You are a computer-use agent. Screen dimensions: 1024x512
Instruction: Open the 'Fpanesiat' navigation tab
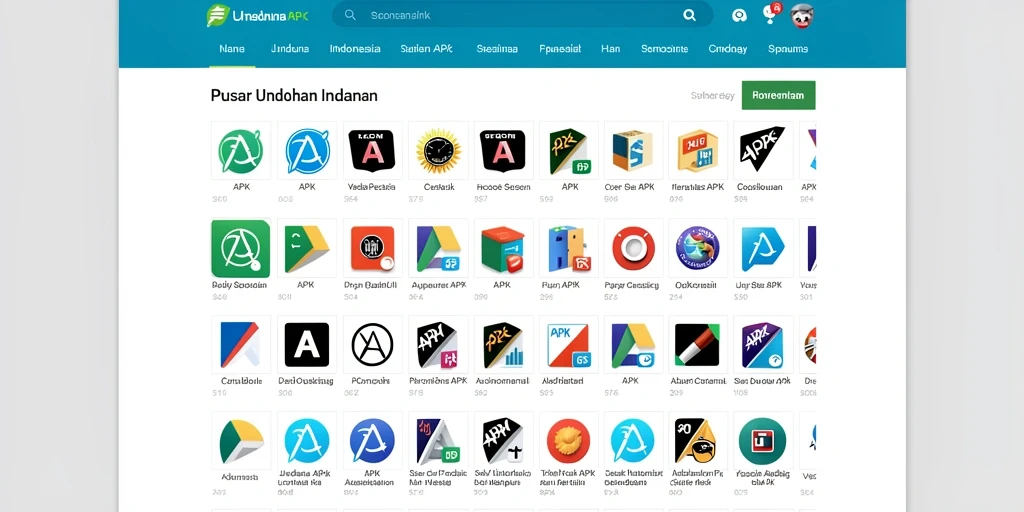coord(560,49)
